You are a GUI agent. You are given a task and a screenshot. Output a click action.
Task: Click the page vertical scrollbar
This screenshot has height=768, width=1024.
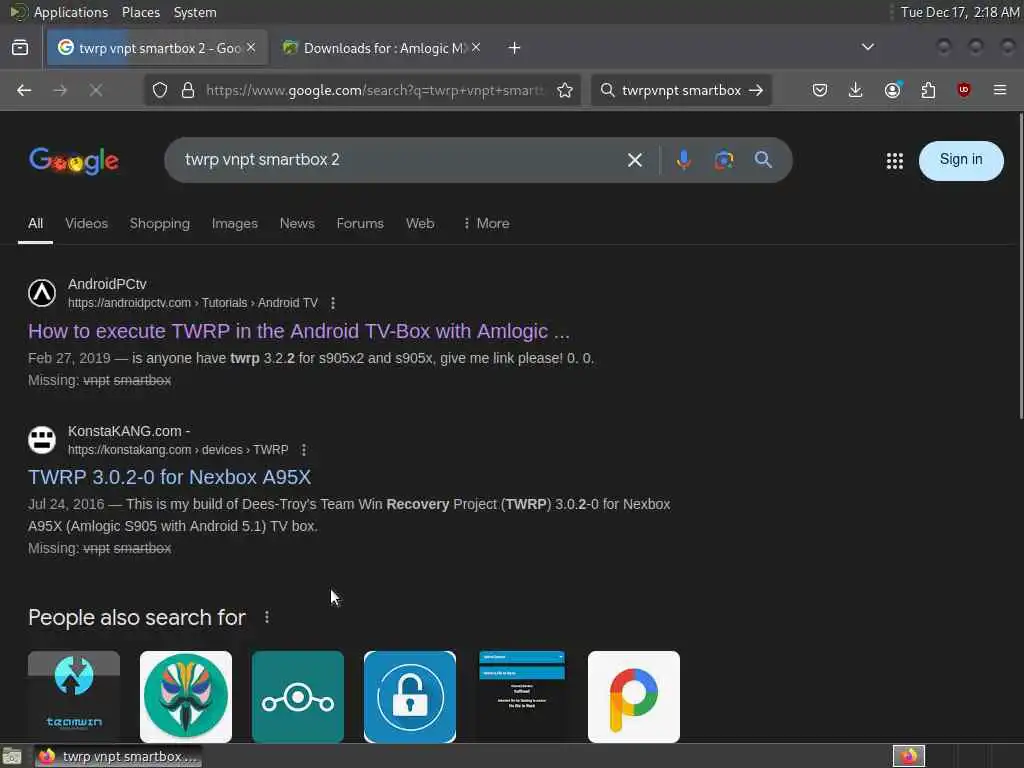[1020, 266]
